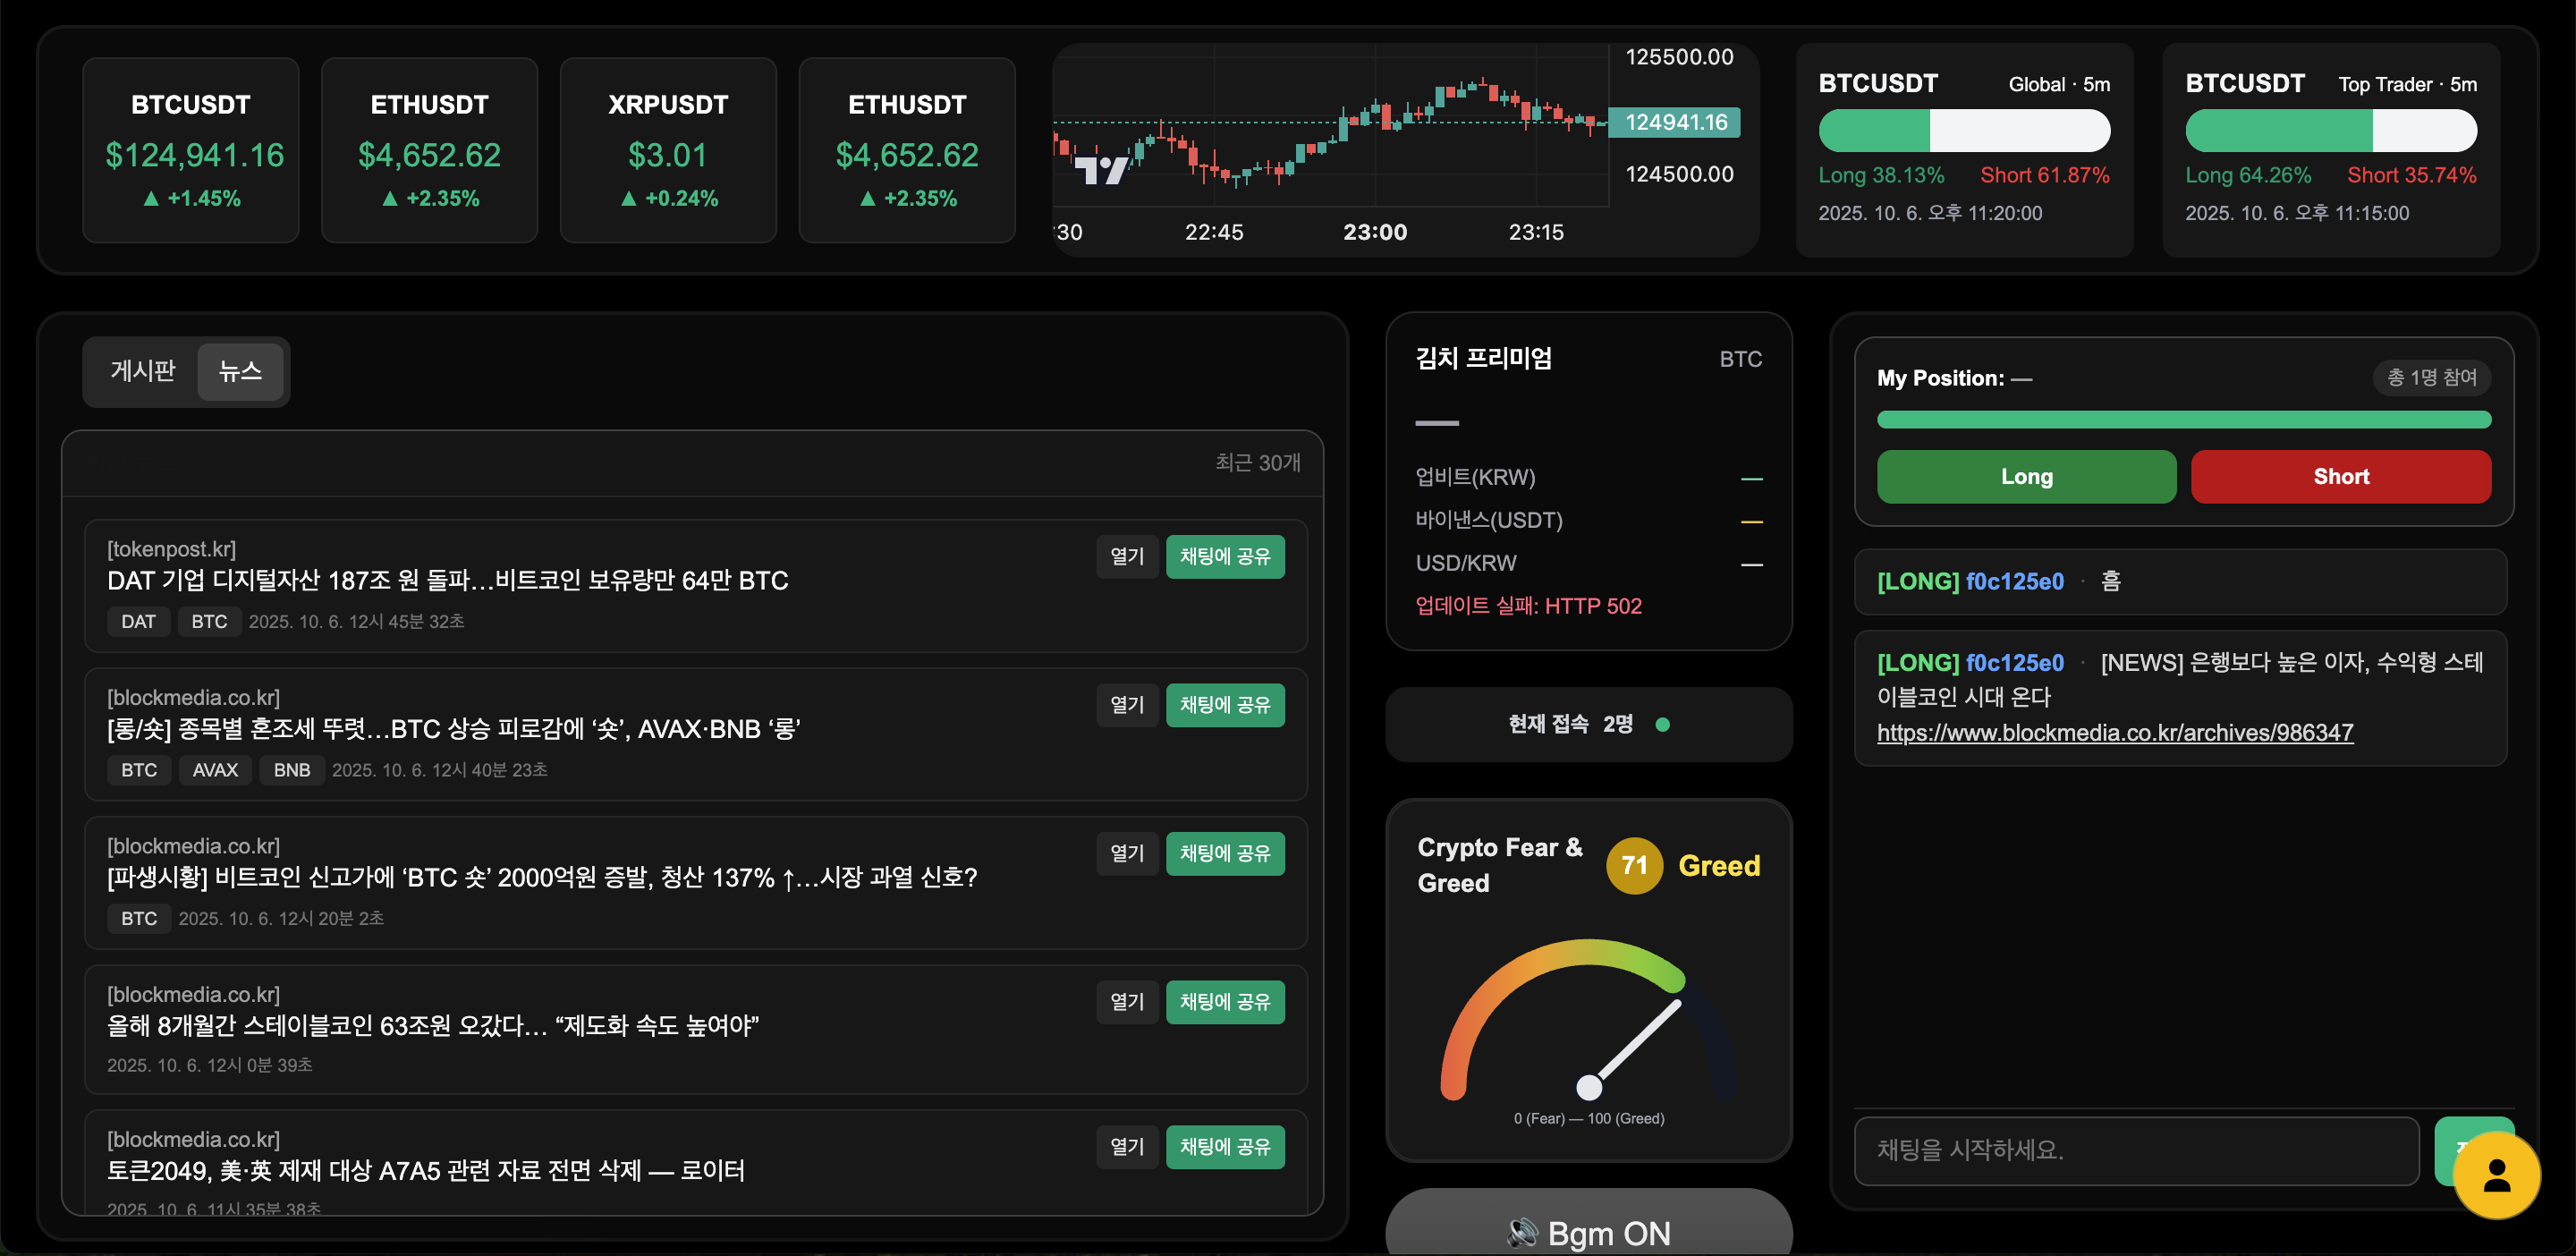
Task: Click the 124941.16 price label on chart
Action: click(x=1675, y=122)
